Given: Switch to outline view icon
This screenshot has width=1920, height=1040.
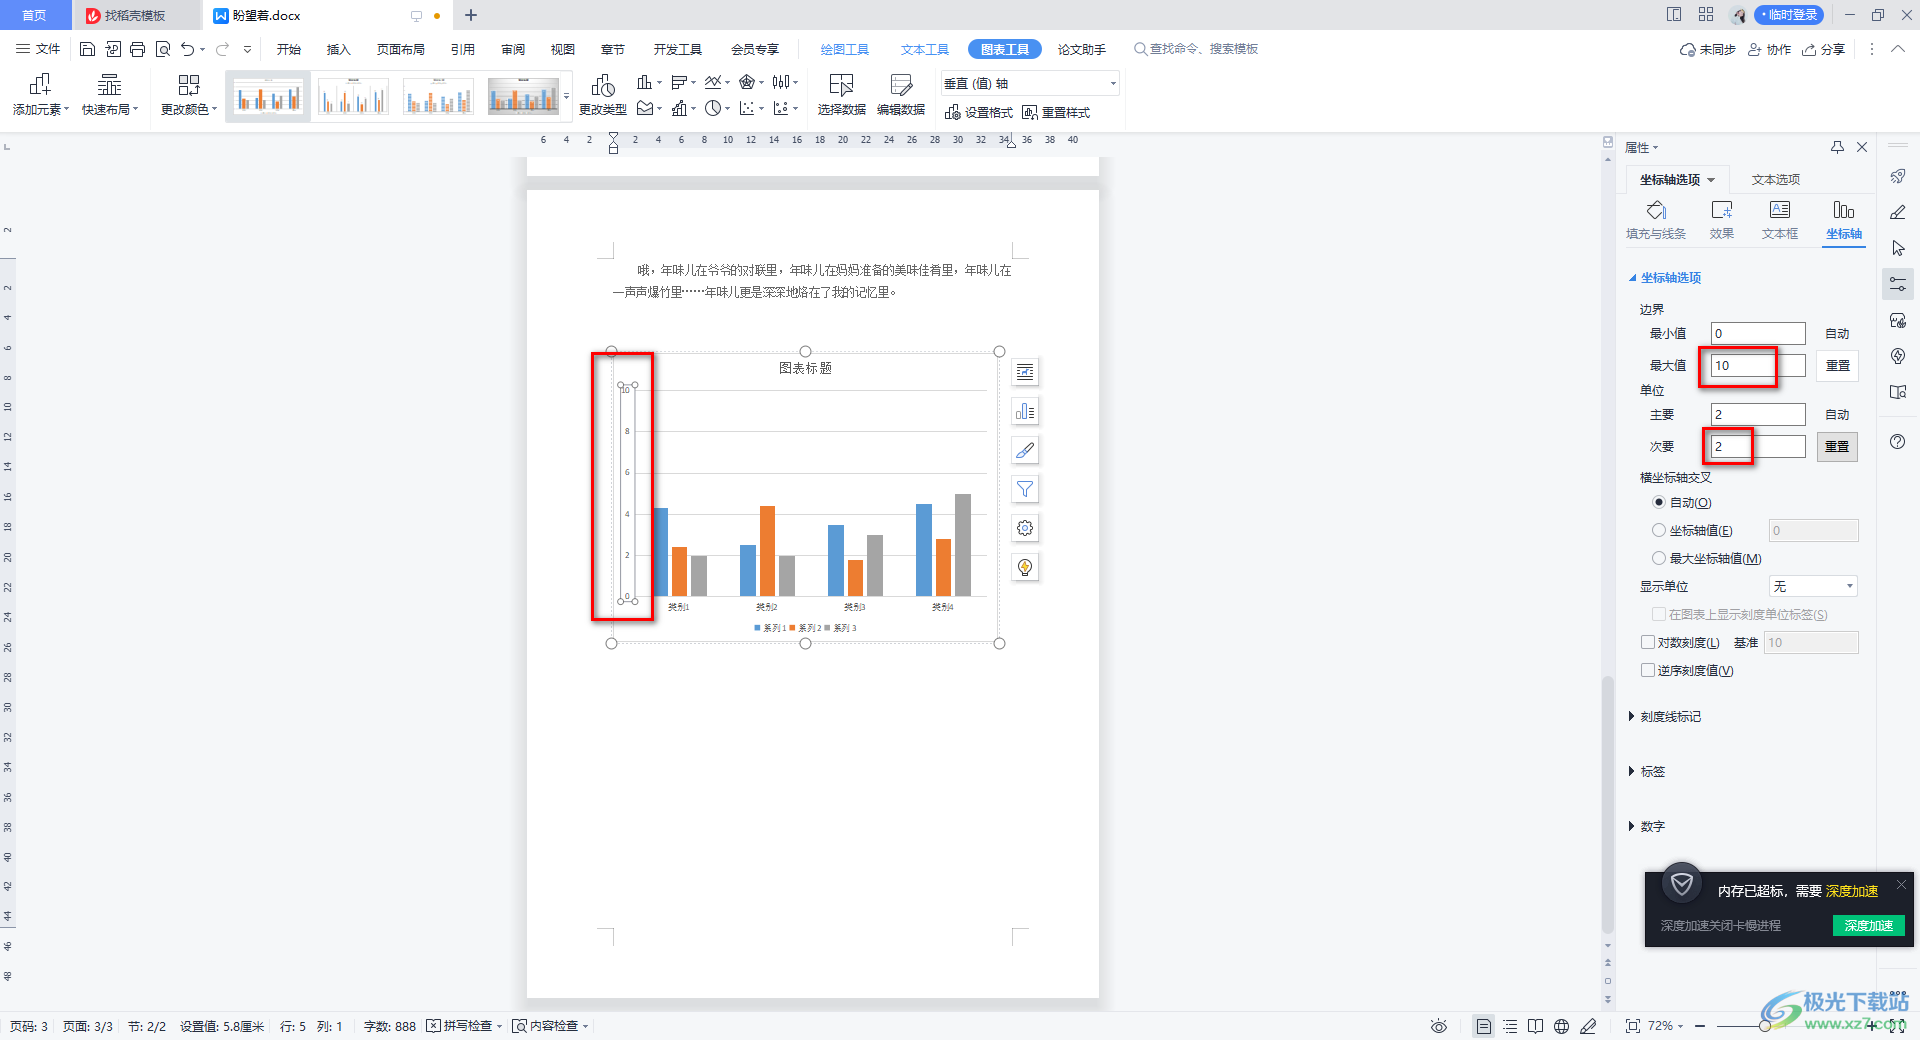Looking at the screenshot, I should pyautogui.click(x=1510, y=1026).
